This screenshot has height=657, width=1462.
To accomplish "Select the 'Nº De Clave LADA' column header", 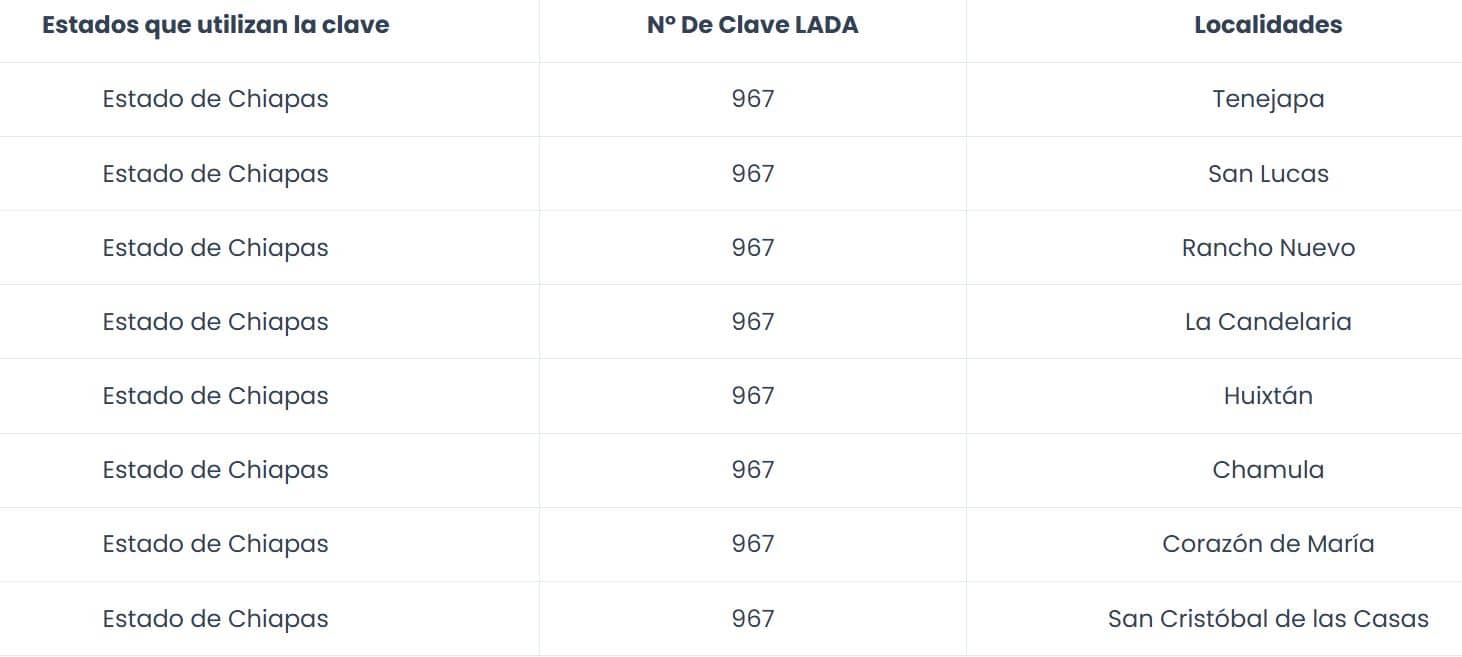I will point(753,26).
